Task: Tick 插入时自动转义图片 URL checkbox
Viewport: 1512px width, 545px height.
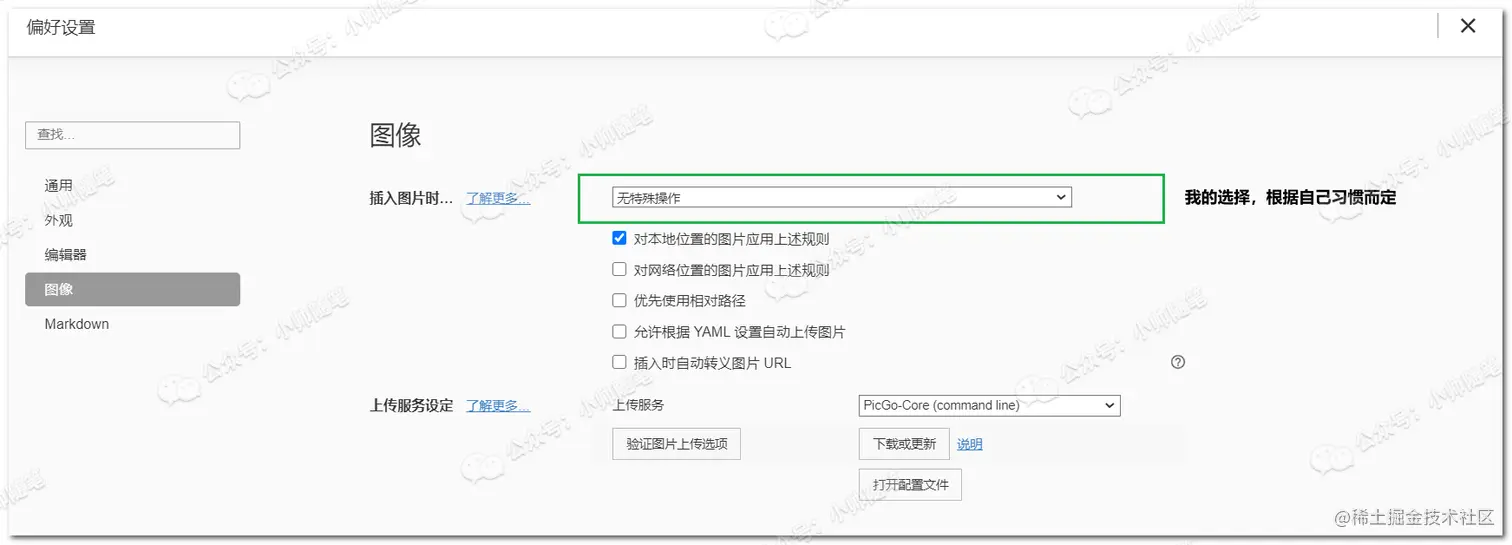Action: coord(619,363)
